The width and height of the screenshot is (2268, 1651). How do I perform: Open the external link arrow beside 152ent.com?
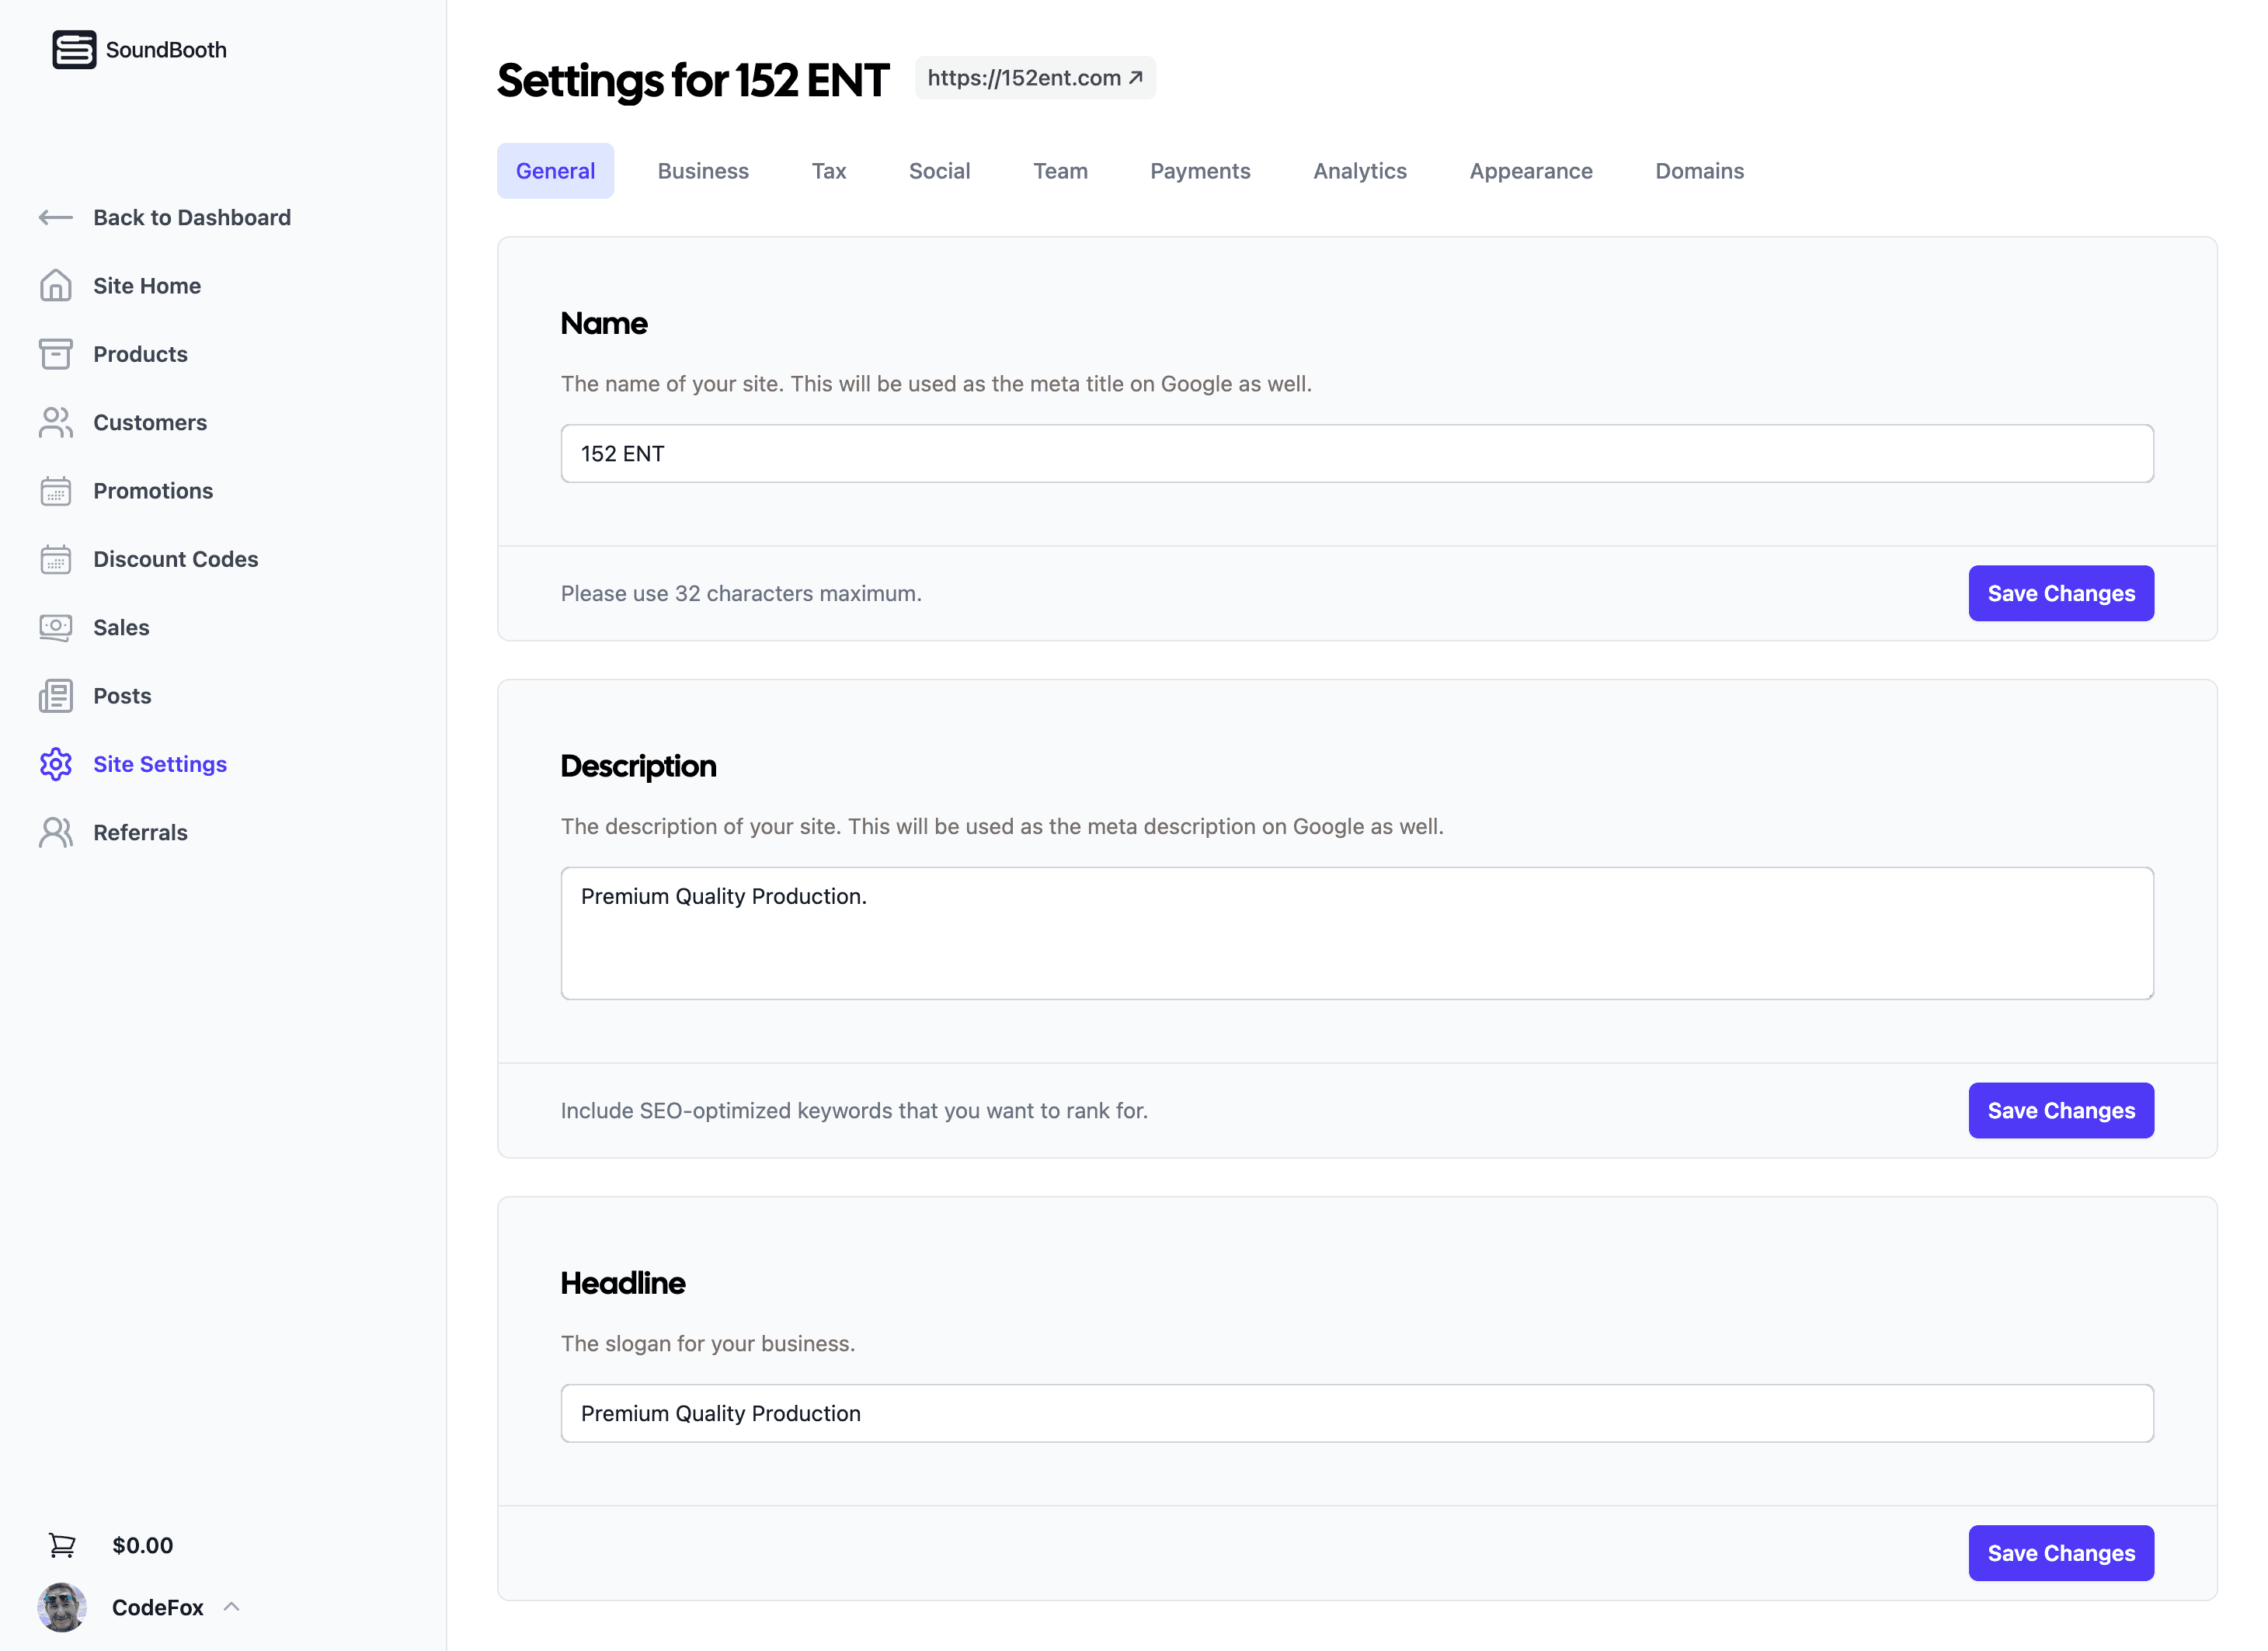click(x=1137, y=76)
